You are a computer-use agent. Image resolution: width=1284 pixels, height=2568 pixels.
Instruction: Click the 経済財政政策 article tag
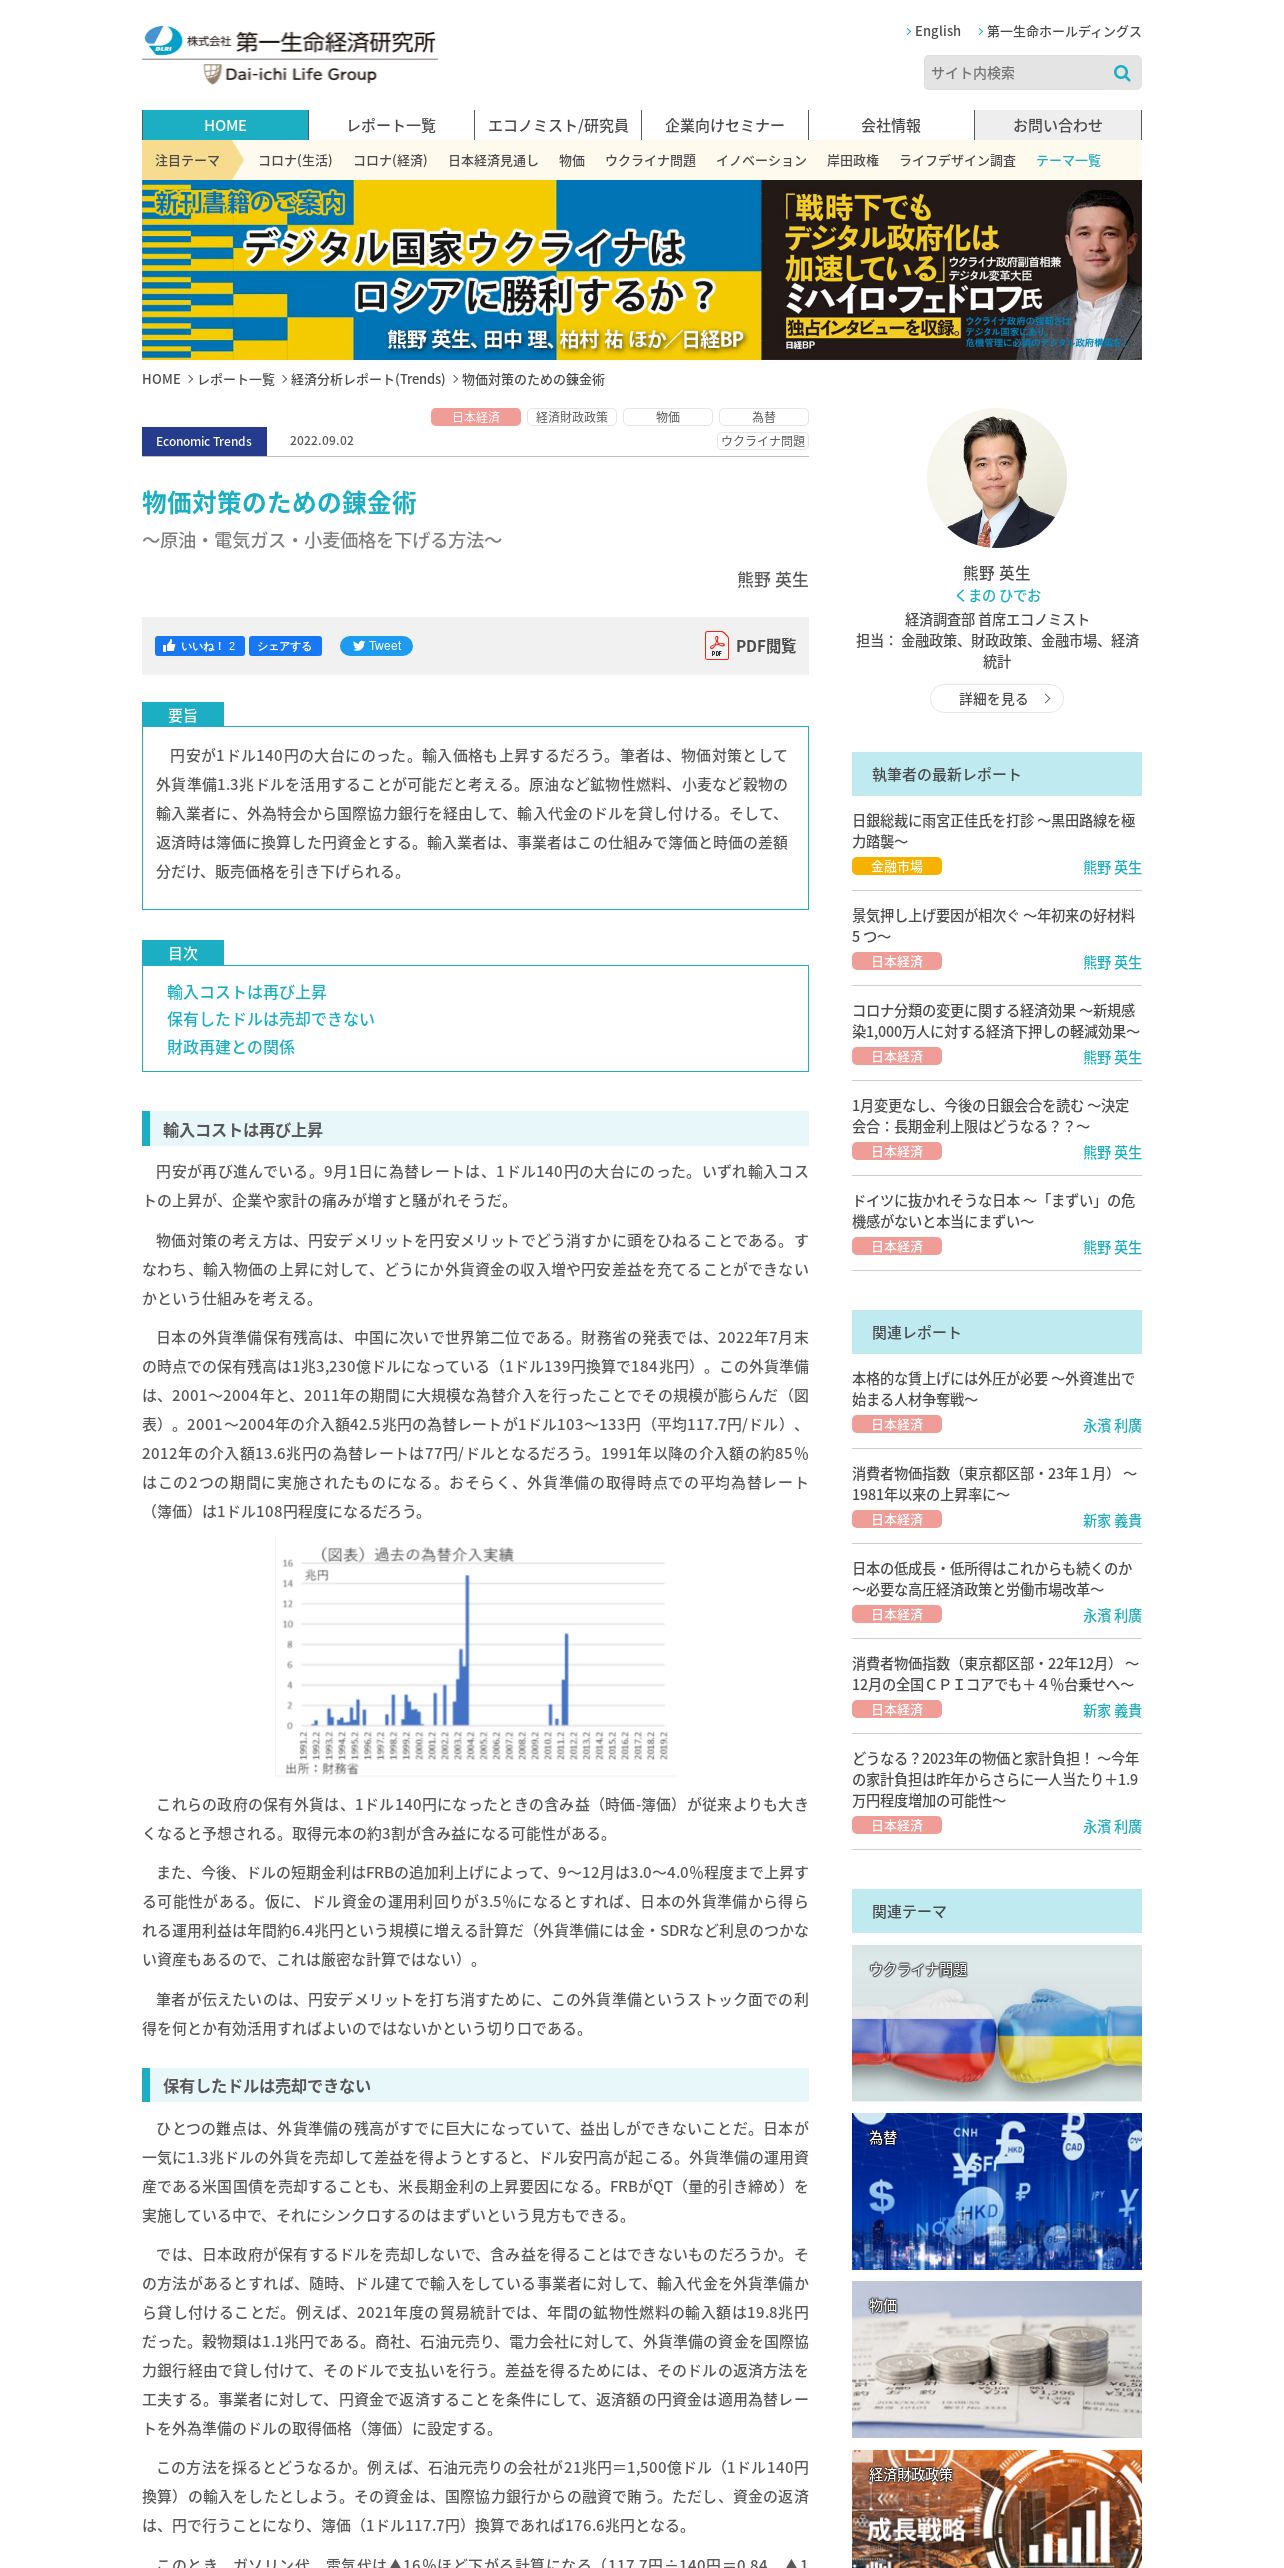point(572,417)
